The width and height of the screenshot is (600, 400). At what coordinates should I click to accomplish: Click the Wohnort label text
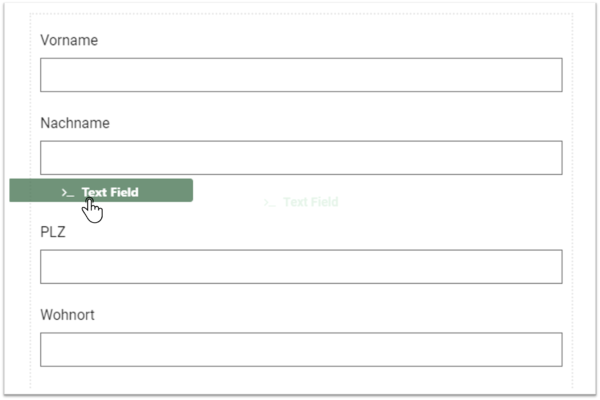click(67, 315)
